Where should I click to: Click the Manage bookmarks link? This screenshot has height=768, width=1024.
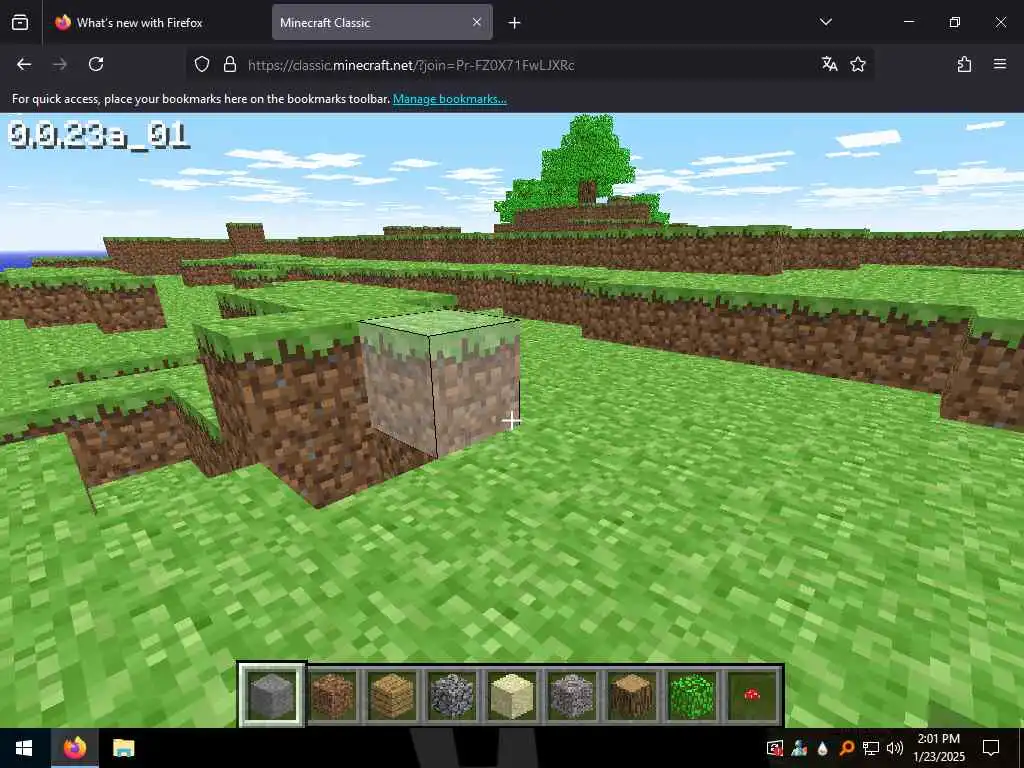pos(449,99)
